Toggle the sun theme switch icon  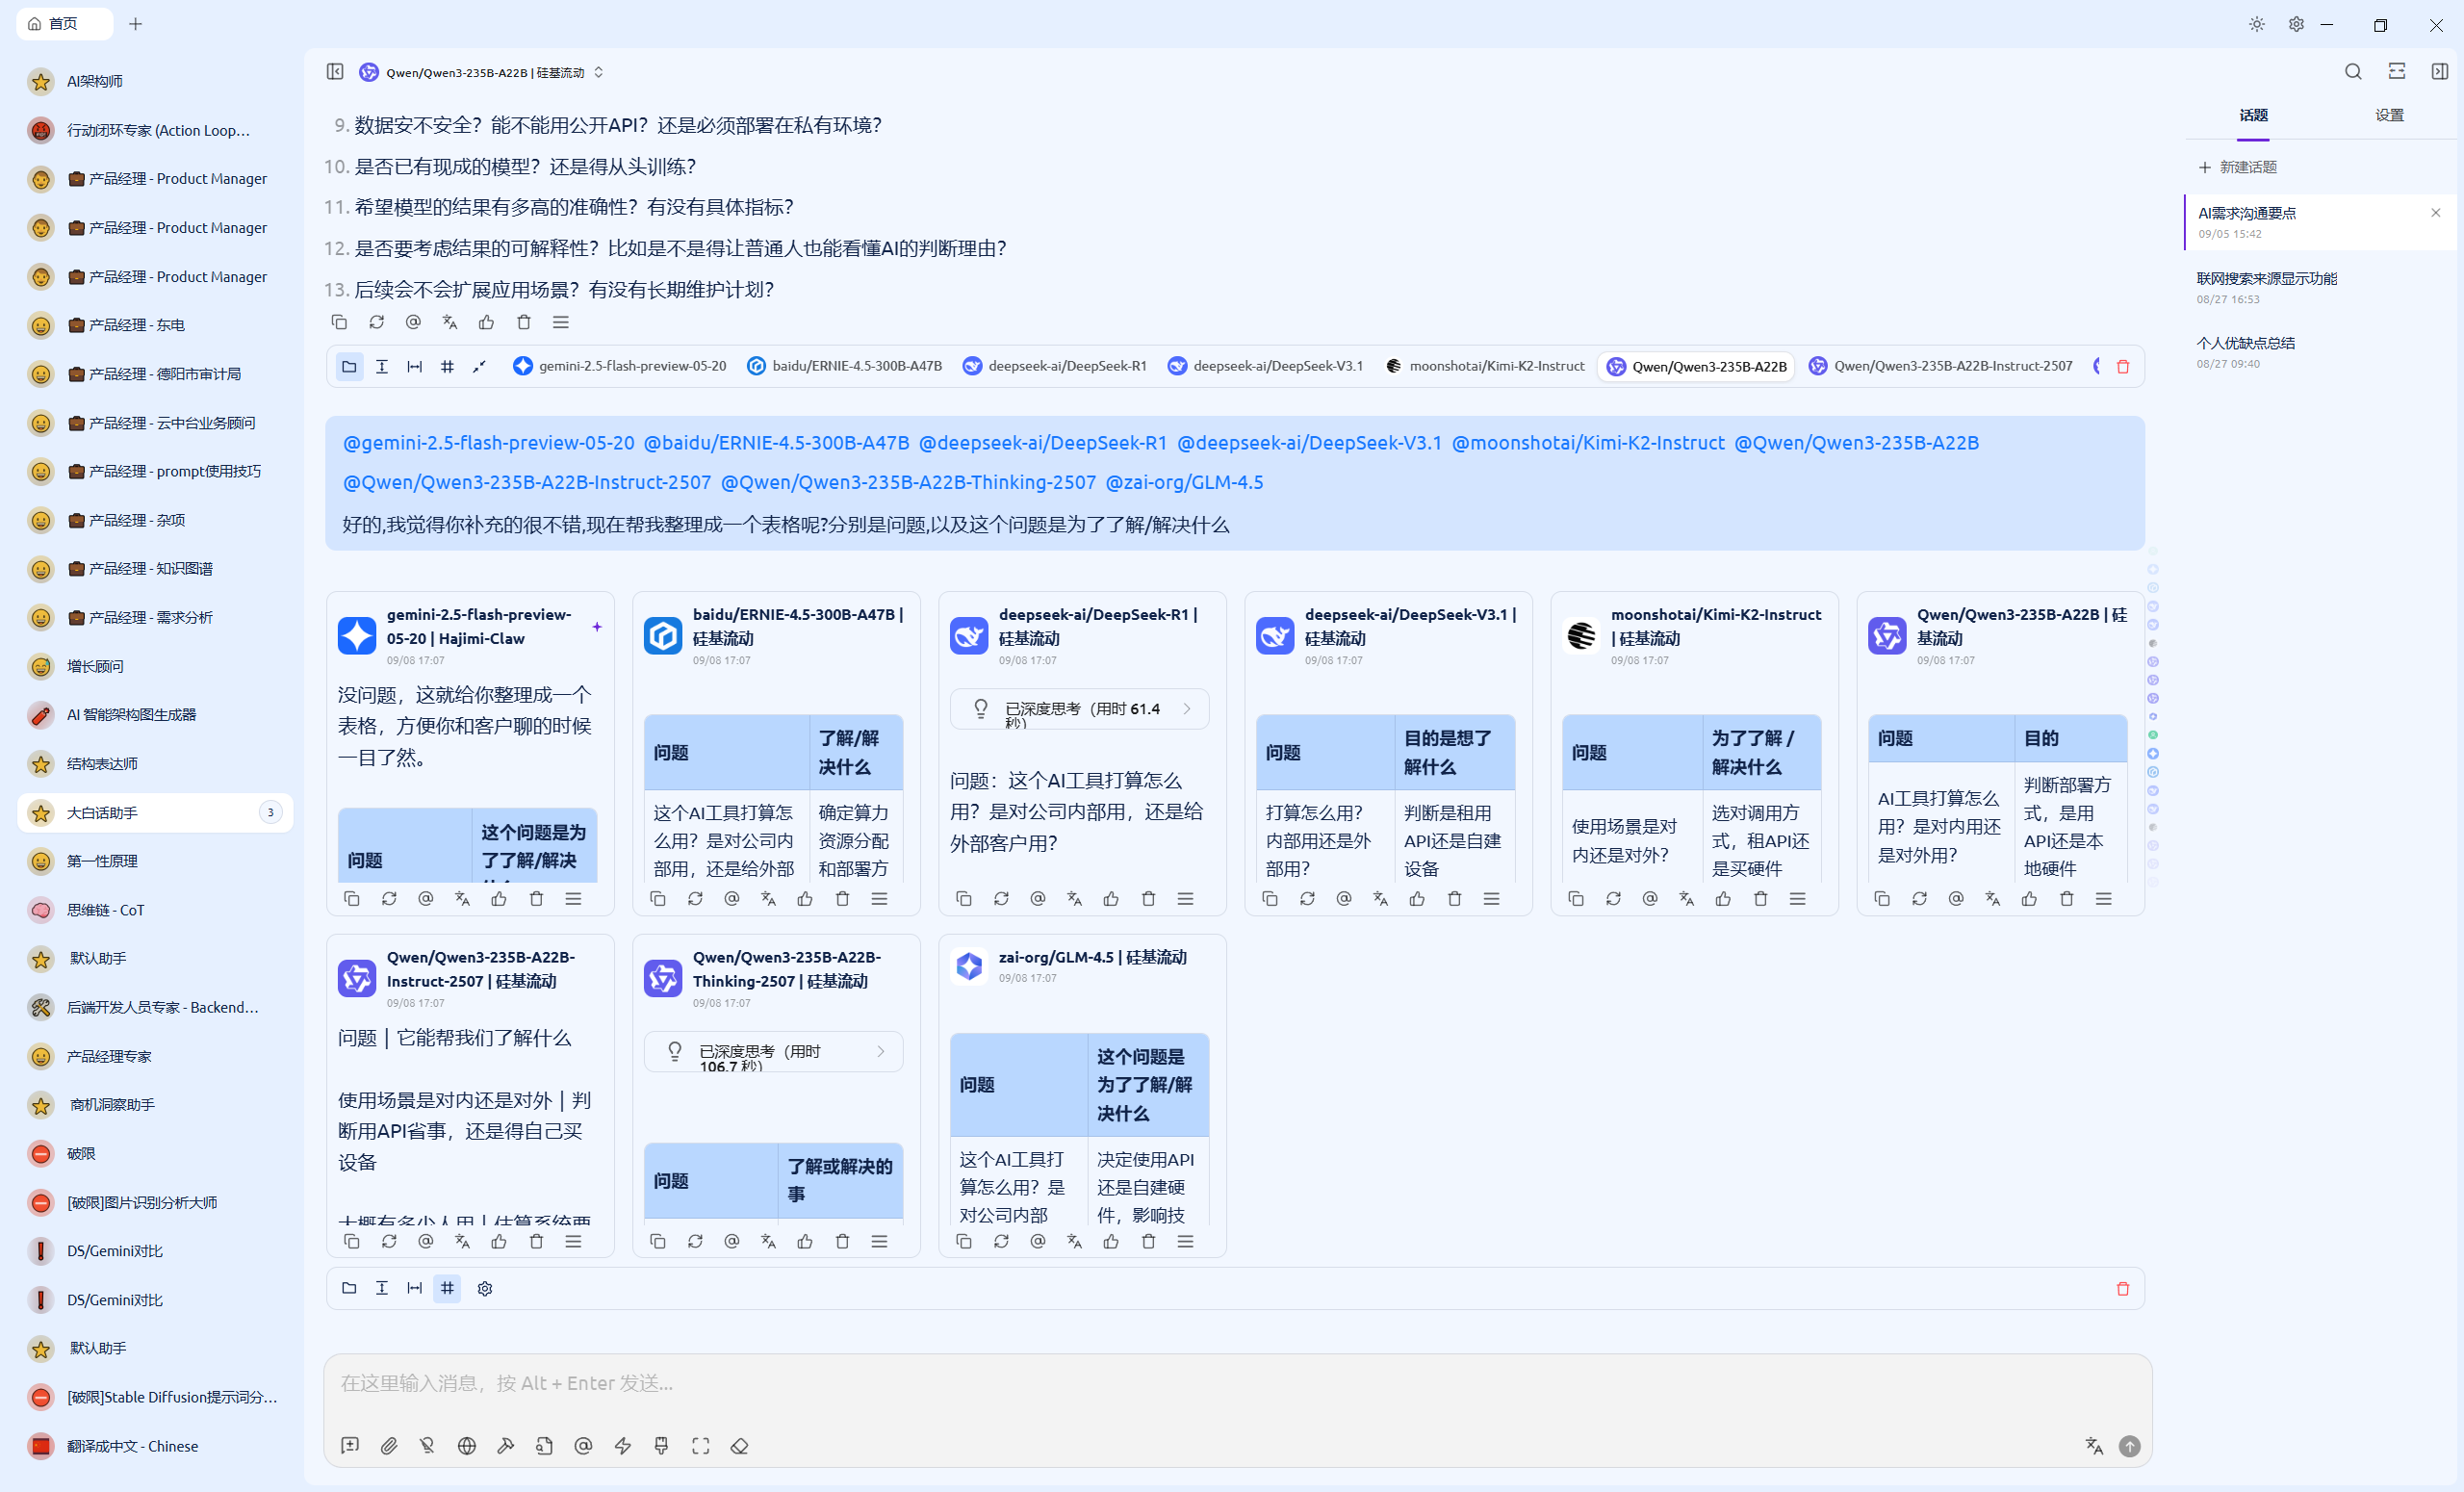pyautogui.click(x=2256, y=24)
